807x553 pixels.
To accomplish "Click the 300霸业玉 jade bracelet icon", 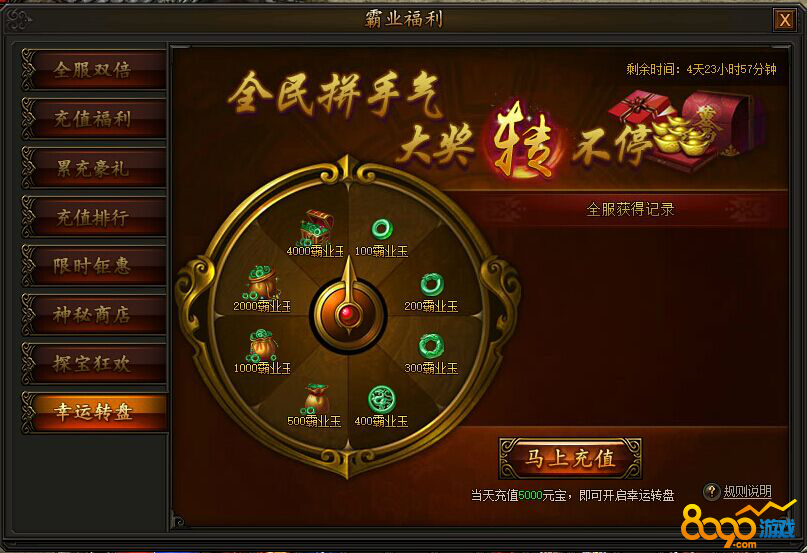I will click(431, 347).
